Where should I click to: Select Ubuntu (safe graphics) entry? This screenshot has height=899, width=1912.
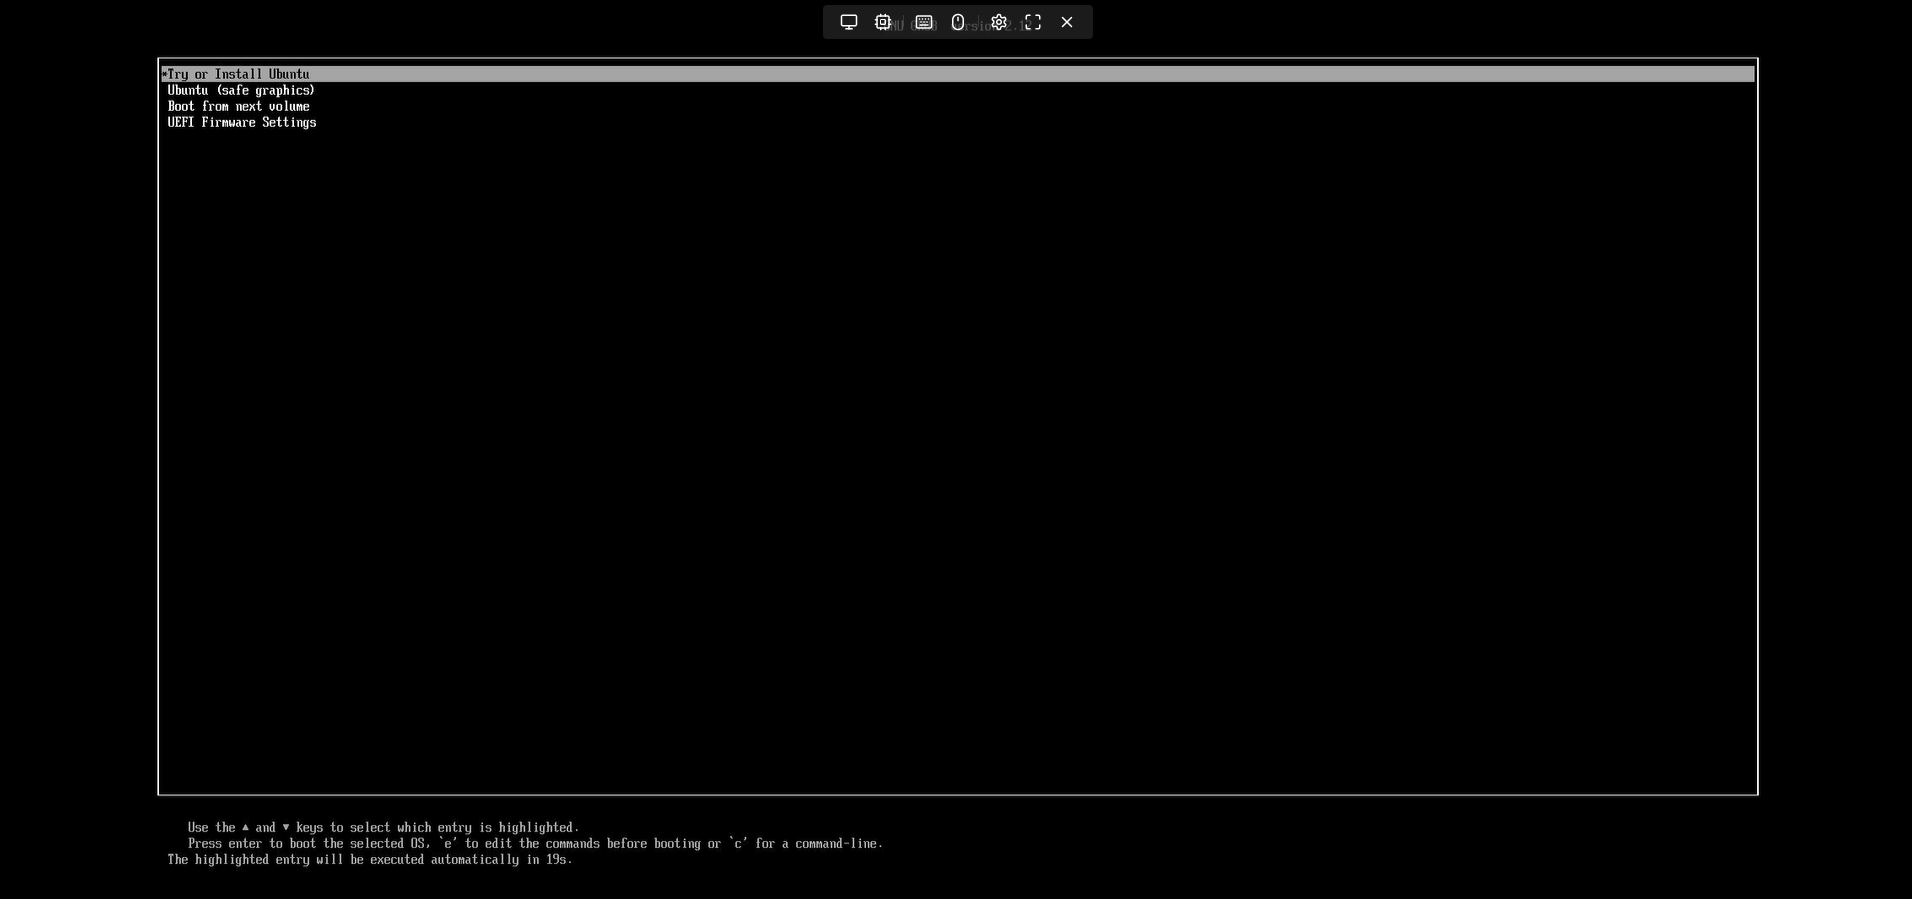(241, 90)
